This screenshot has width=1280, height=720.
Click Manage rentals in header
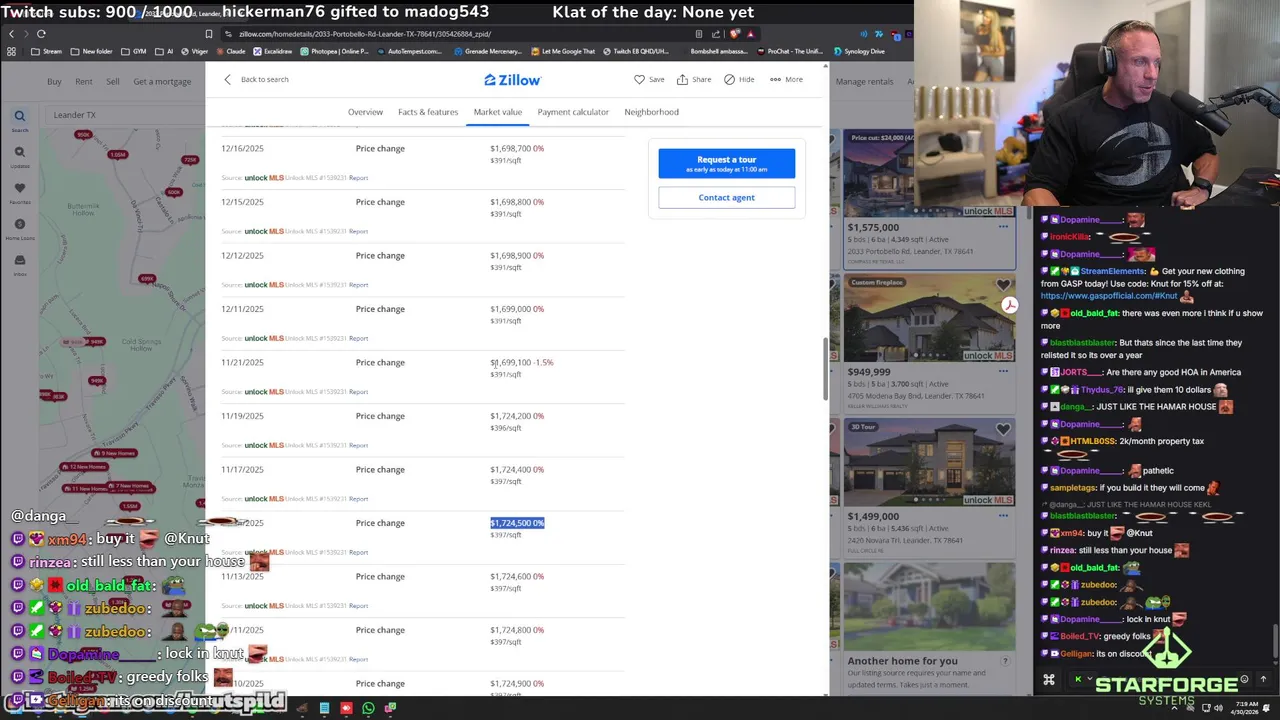864,81
